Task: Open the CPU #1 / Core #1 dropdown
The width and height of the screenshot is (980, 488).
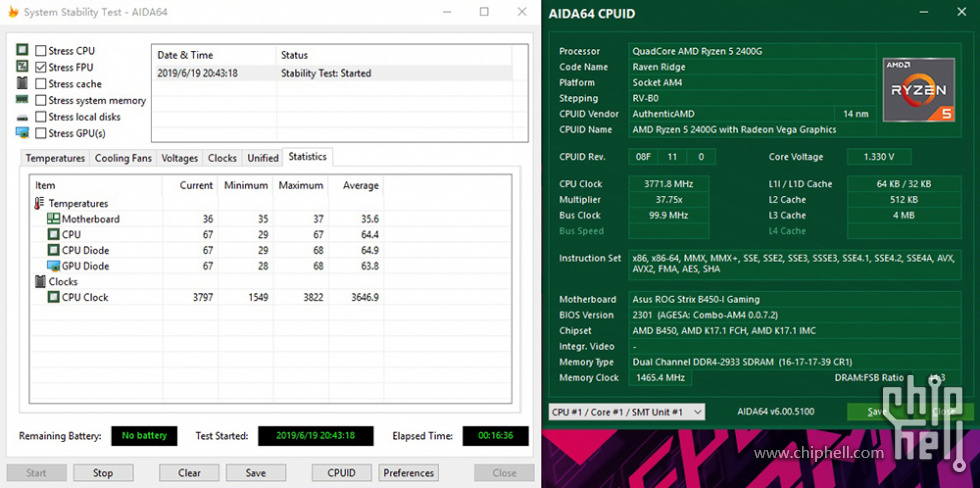Action: (x=626, y=412)
